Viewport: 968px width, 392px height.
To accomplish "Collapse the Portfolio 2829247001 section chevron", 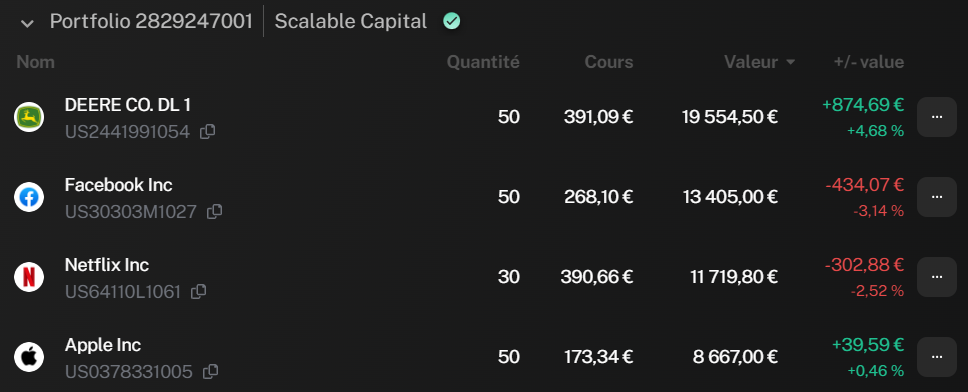I will click(x=27, y=23).
